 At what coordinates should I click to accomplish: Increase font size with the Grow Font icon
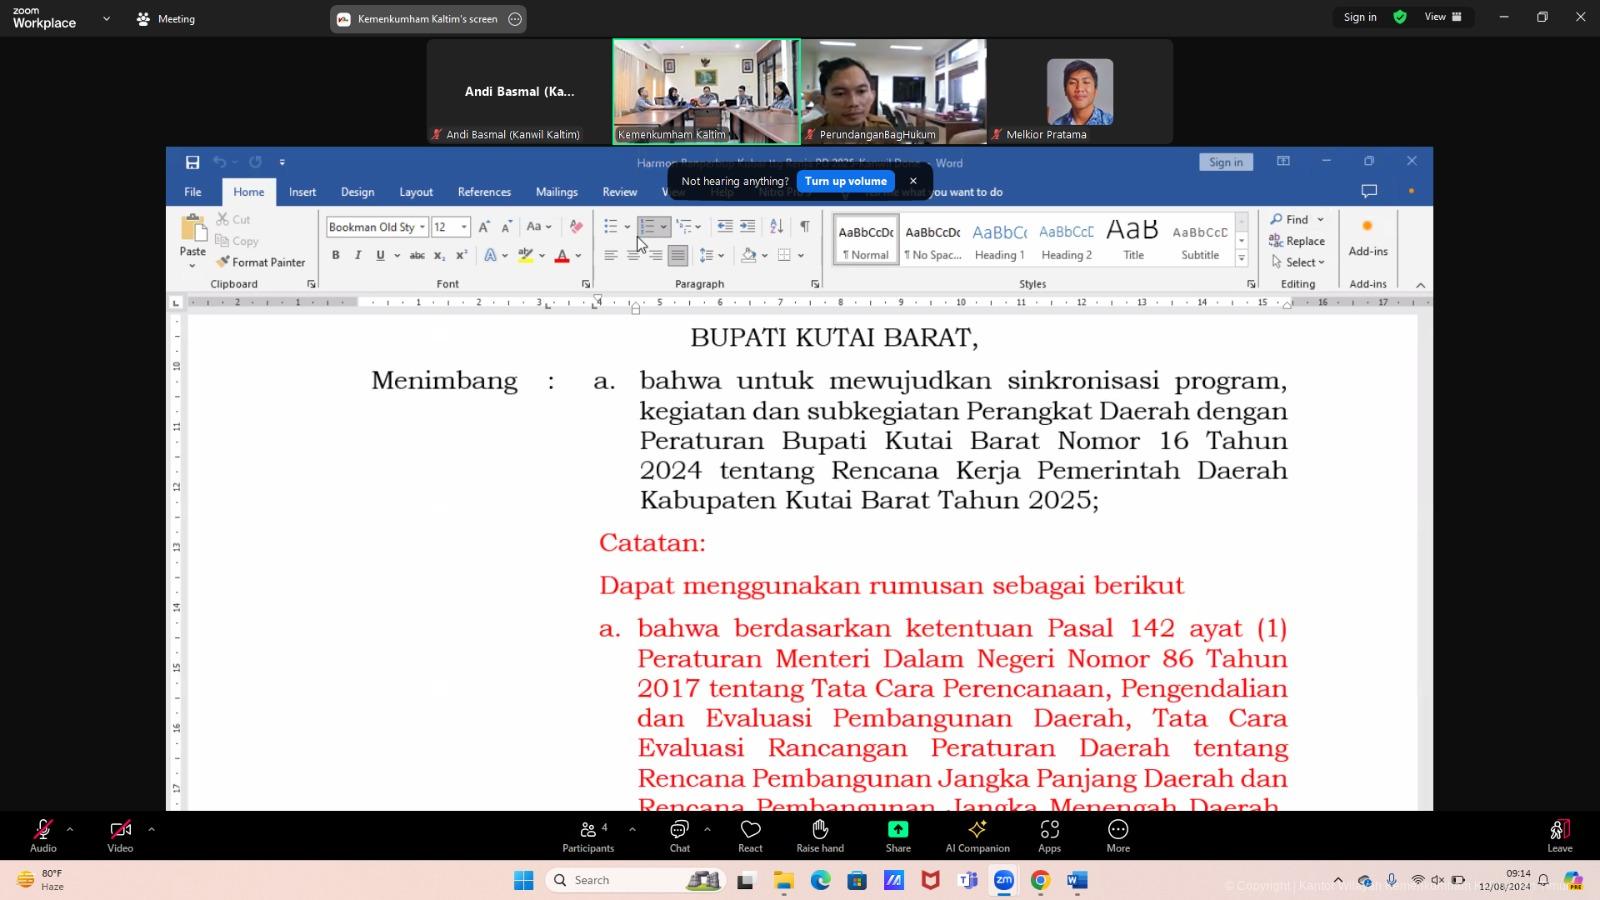tap(484, 227)
